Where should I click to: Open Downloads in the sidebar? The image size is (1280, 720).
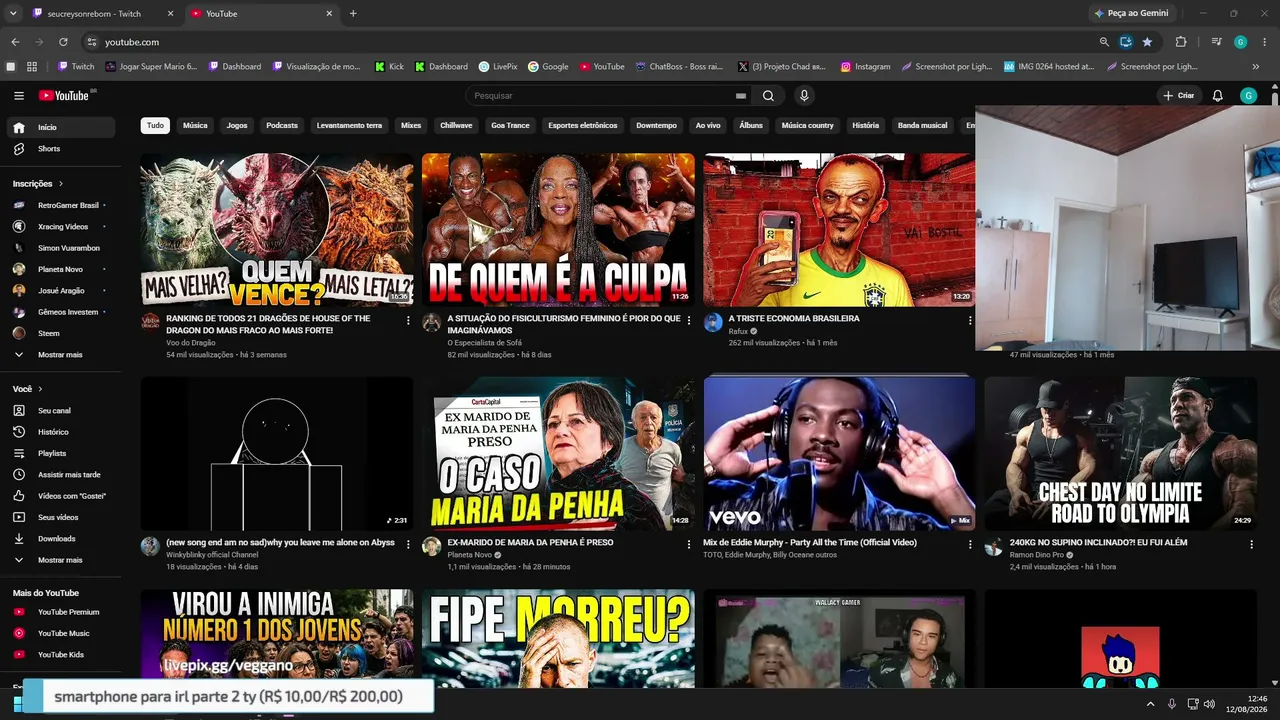tap(60, 539)
